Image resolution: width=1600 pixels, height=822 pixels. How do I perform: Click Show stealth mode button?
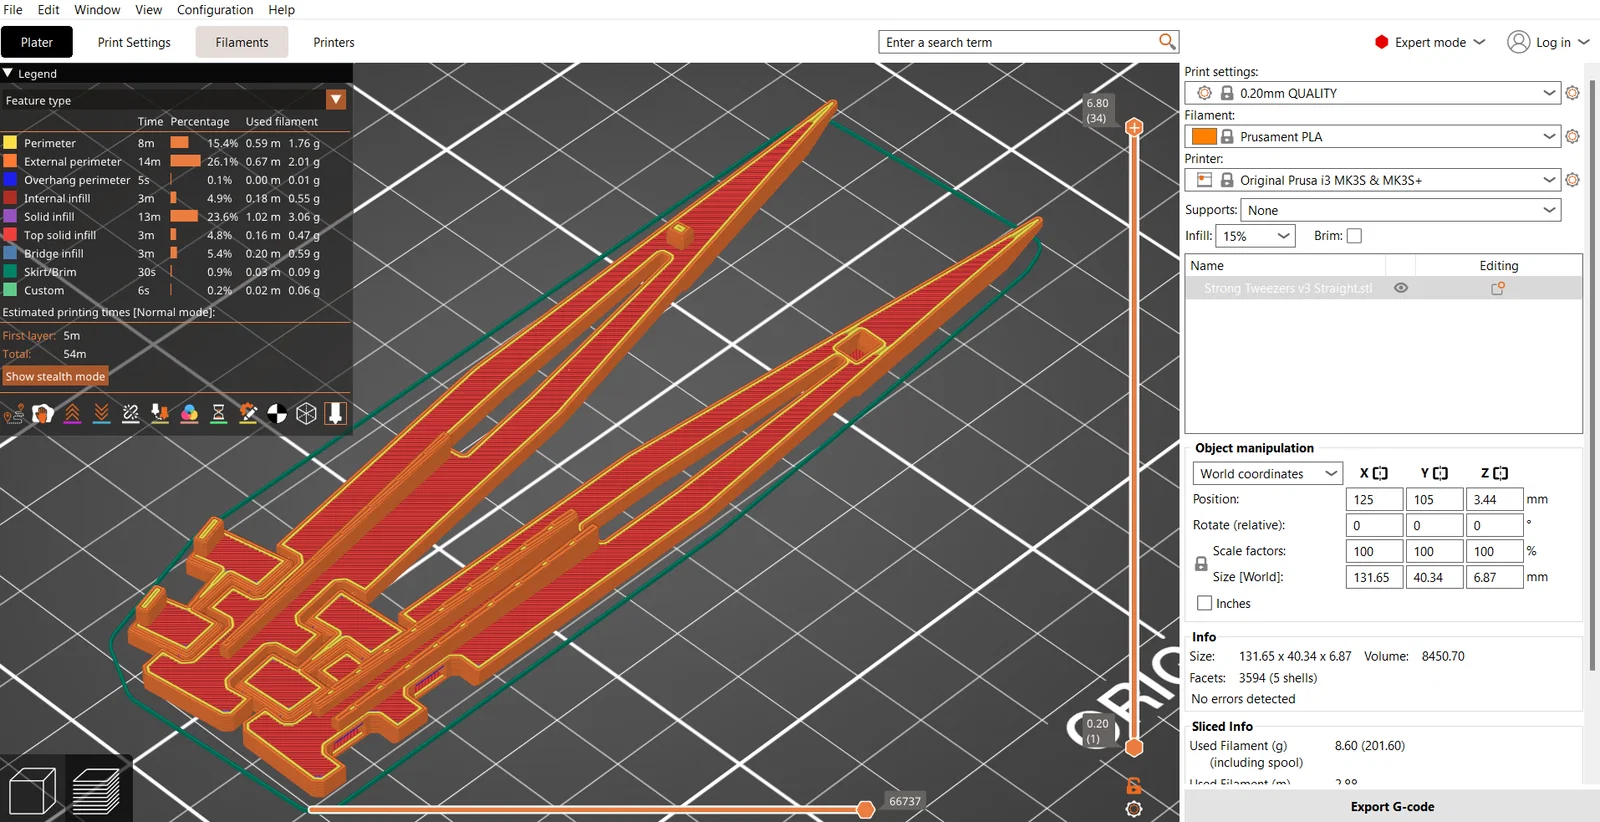coord(55,376)
